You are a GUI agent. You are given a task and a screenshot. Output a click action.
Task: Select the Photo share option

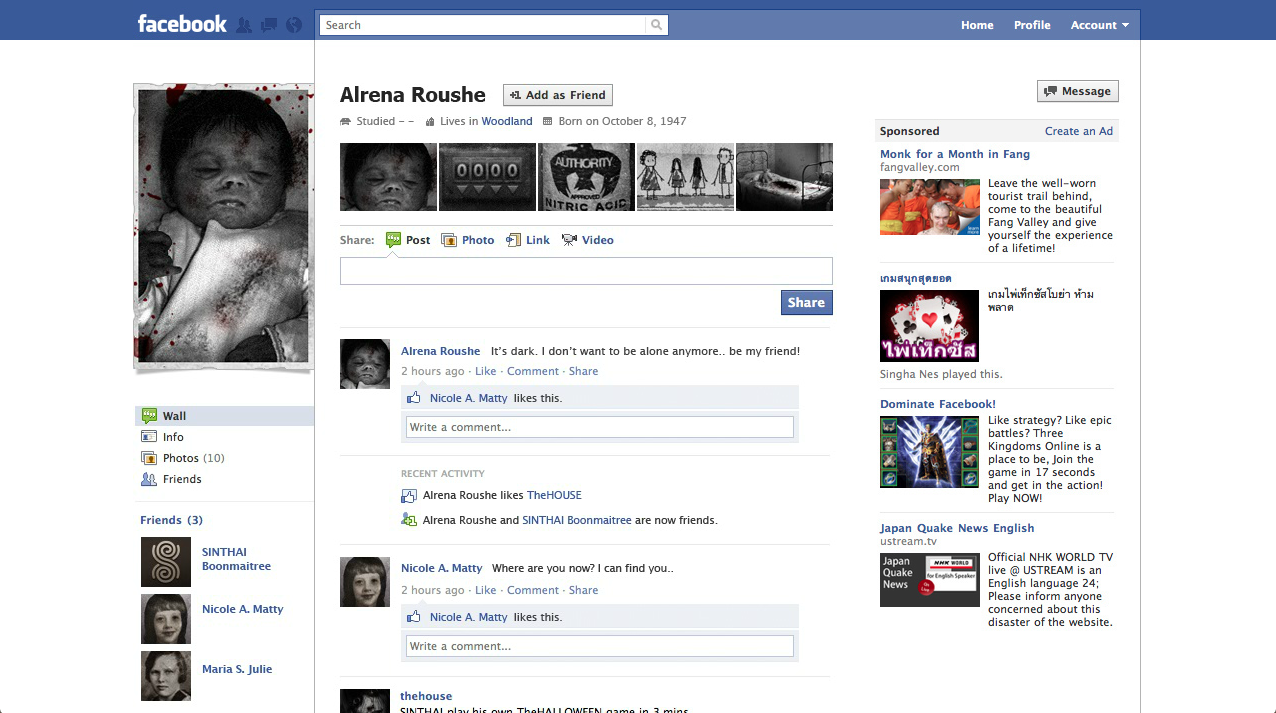(x=468, y=240)
